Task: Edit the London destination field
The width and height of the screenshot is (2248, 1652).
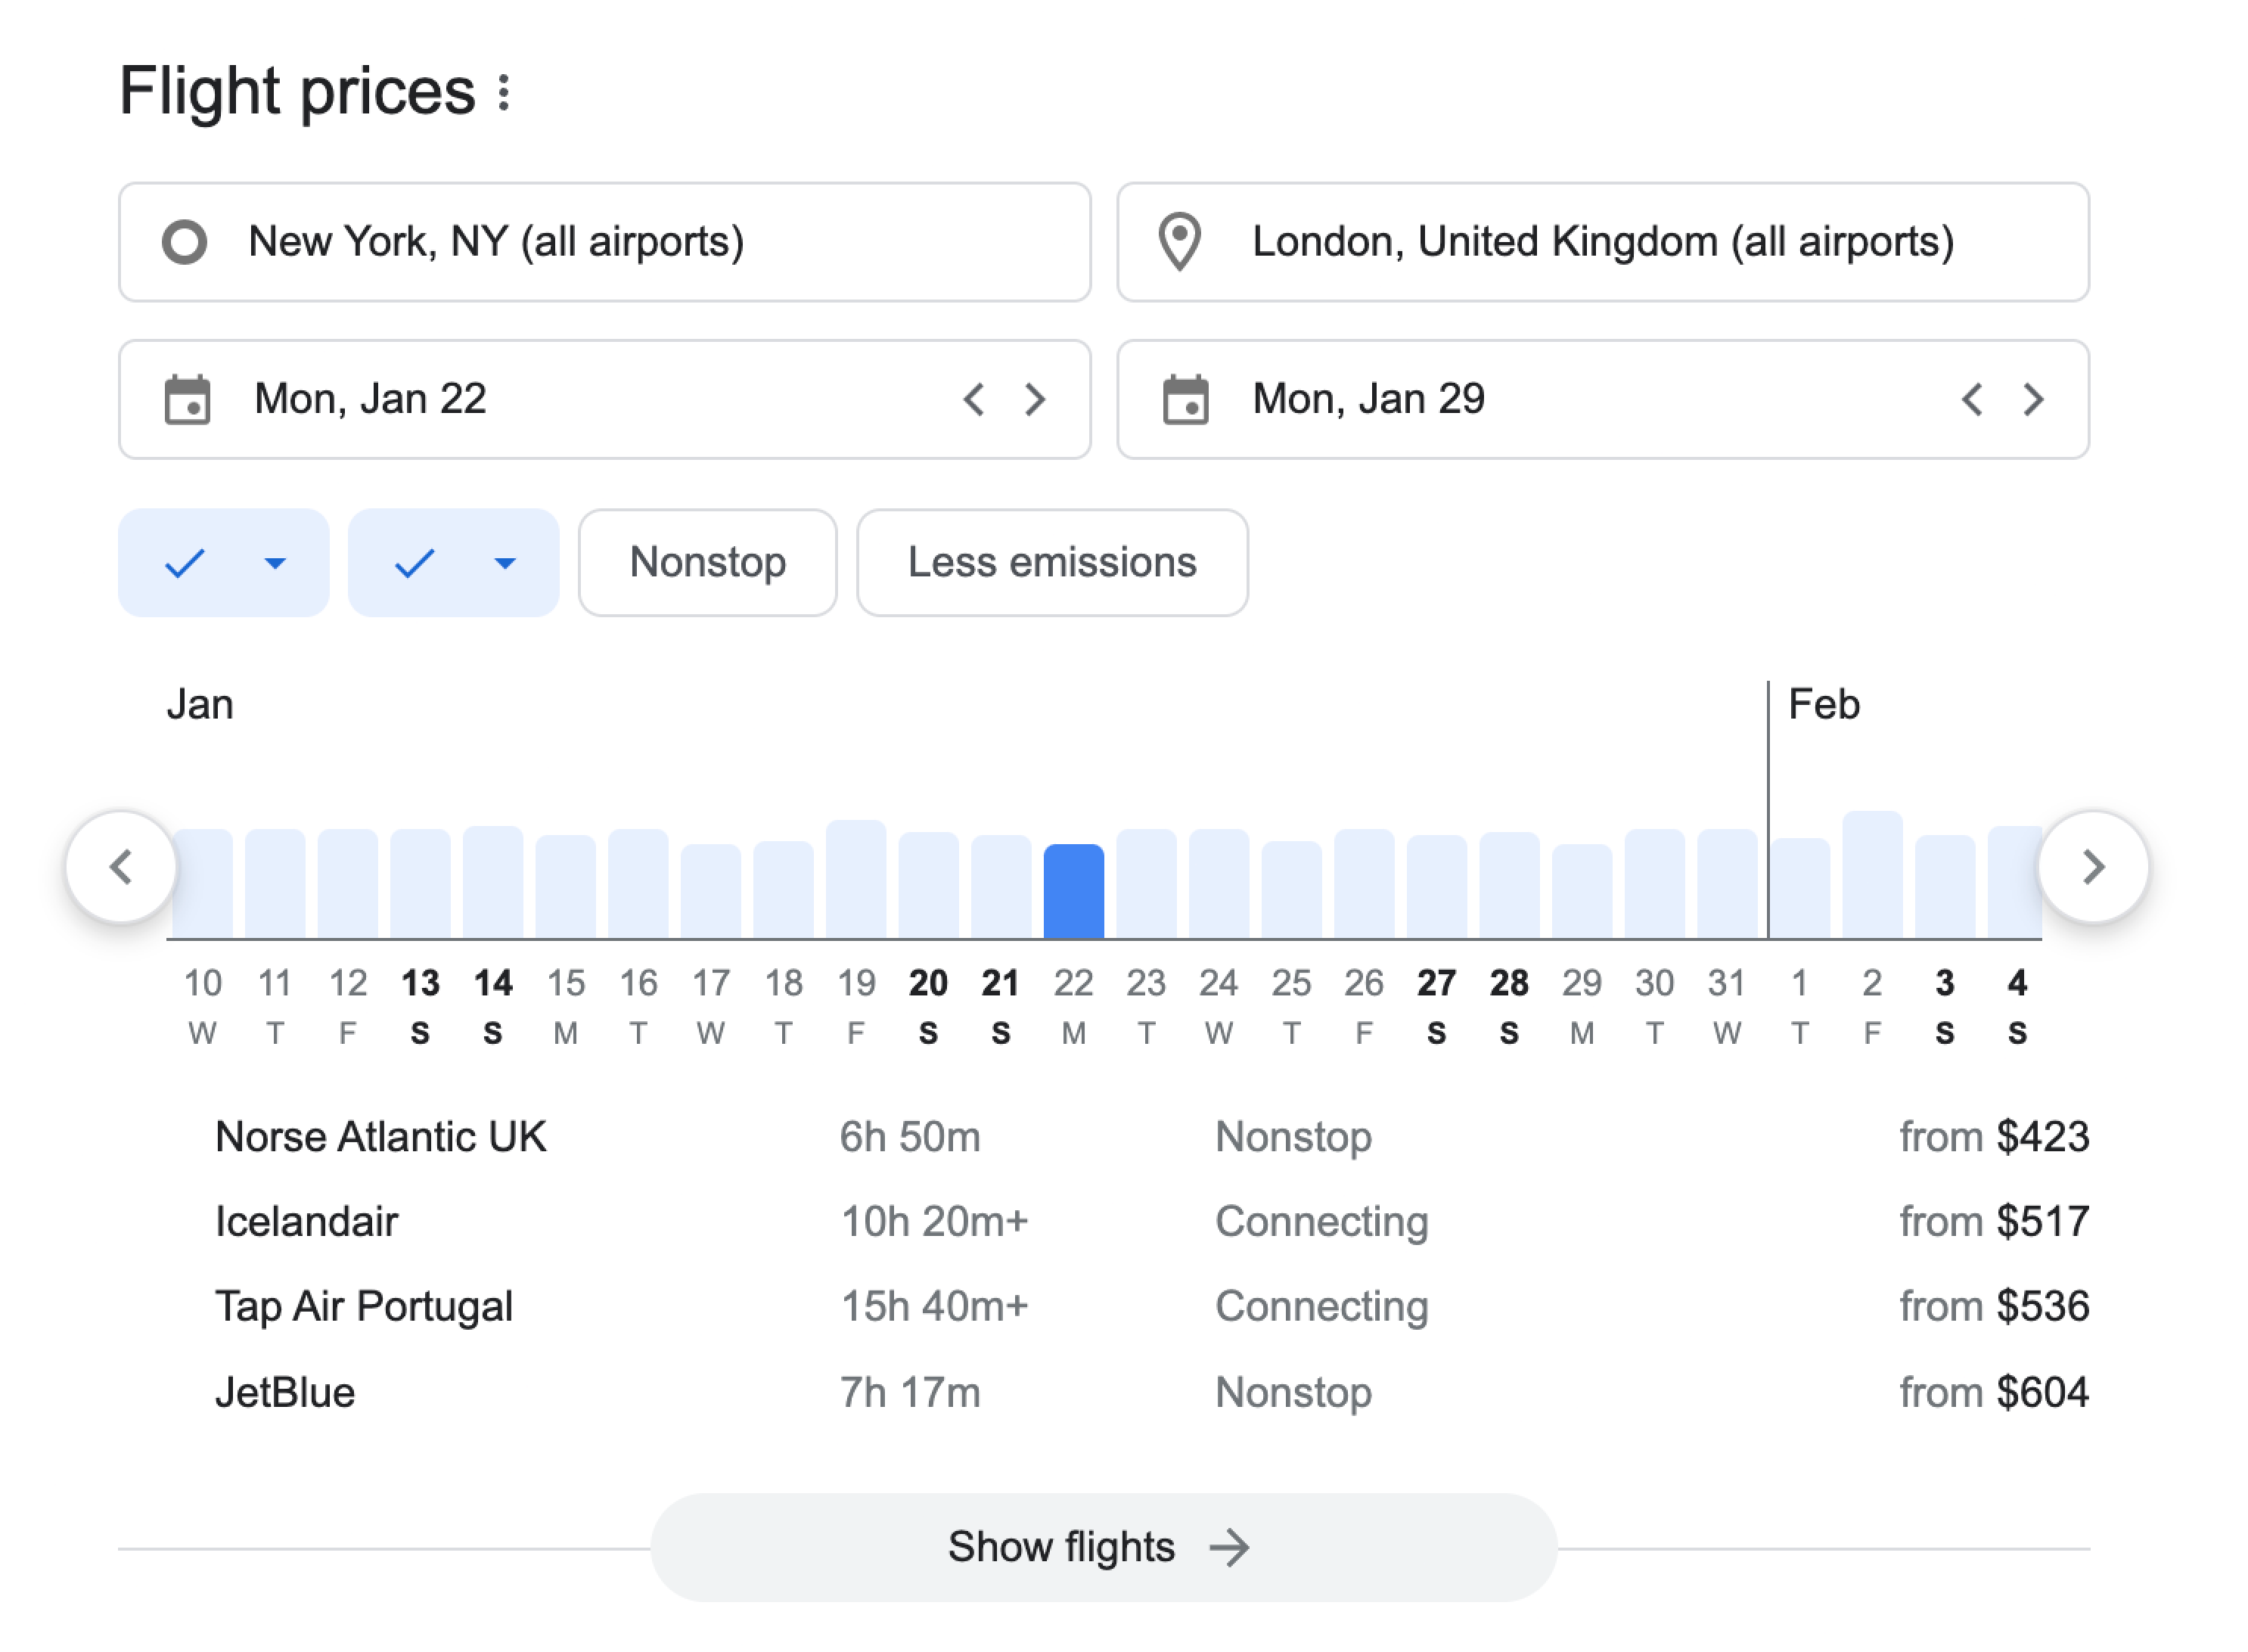Action: pos(1602,242)
